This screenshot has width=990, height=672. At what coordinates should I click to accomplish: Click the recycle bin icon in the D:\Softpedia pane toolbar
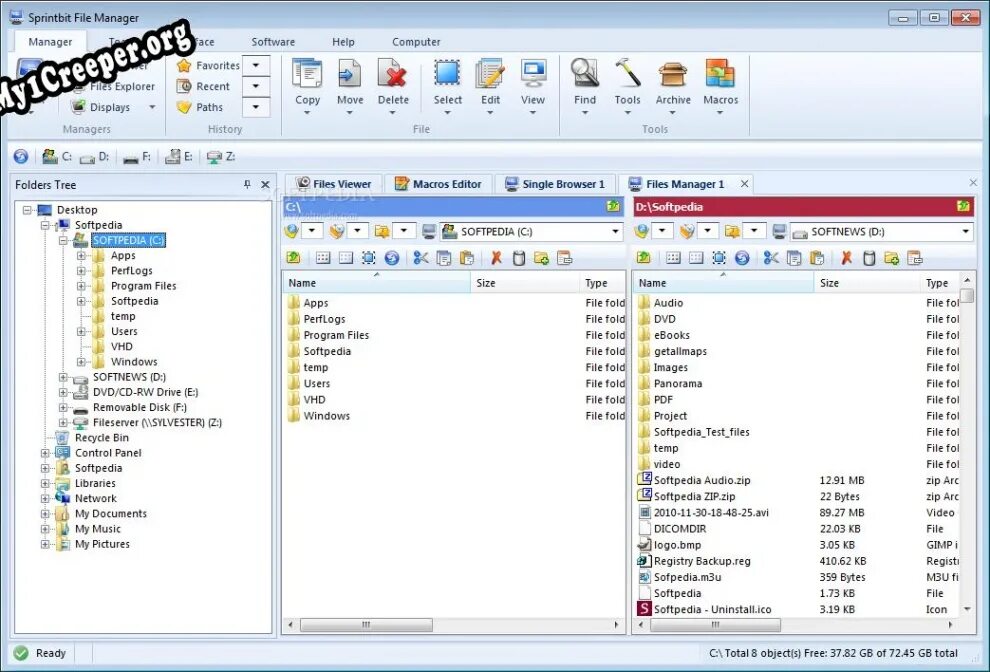[869, 257]
